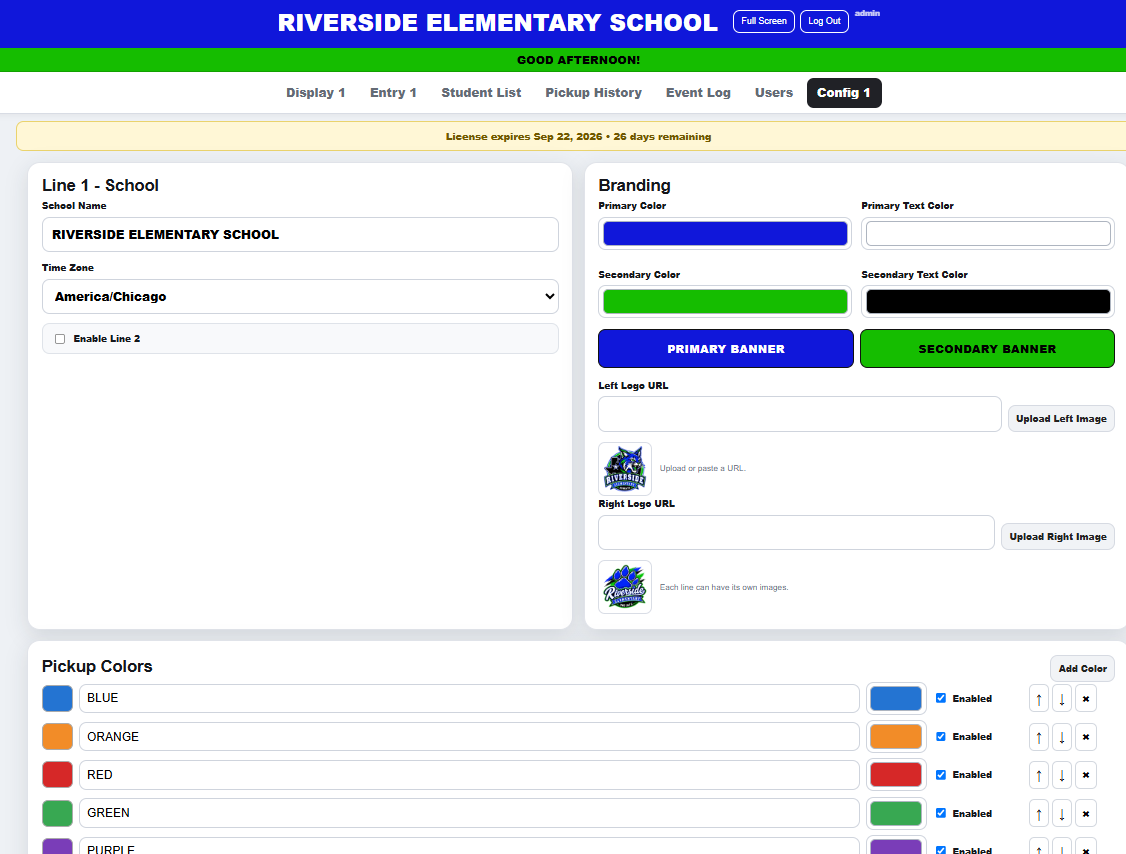Delete the GREEN pickup color

[1086, 813]
